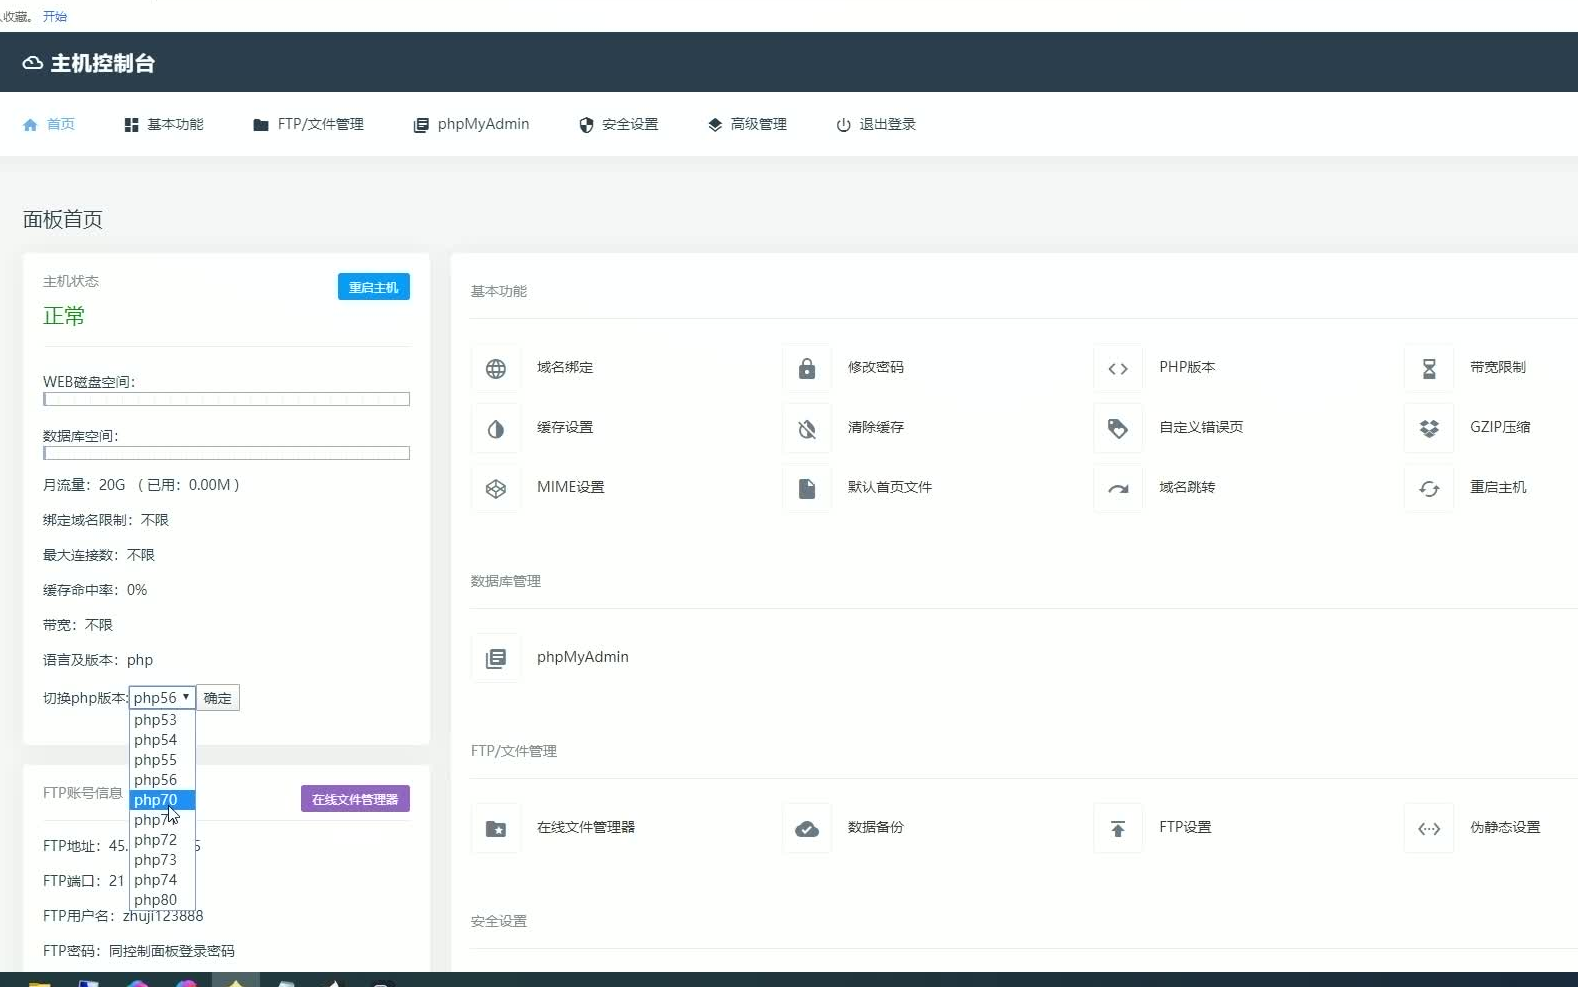The height and width of the screenshot is (987, 1578).
Task: Click the 开始 link at top
Action: click(x=55, y=16)
